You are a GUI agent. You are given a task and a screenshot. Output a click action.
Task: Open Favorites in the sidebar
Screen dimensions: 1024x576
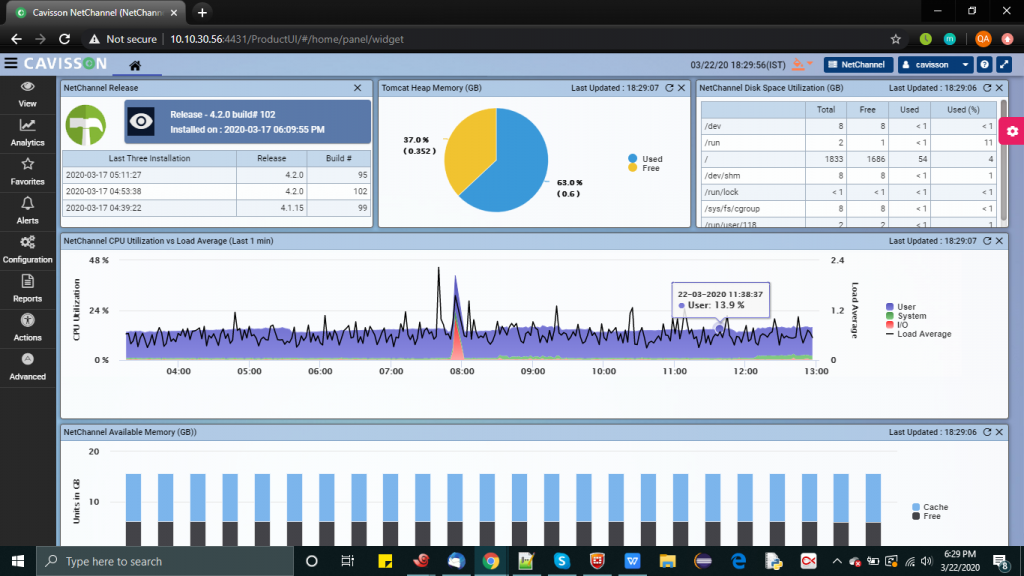coord(27,172)
